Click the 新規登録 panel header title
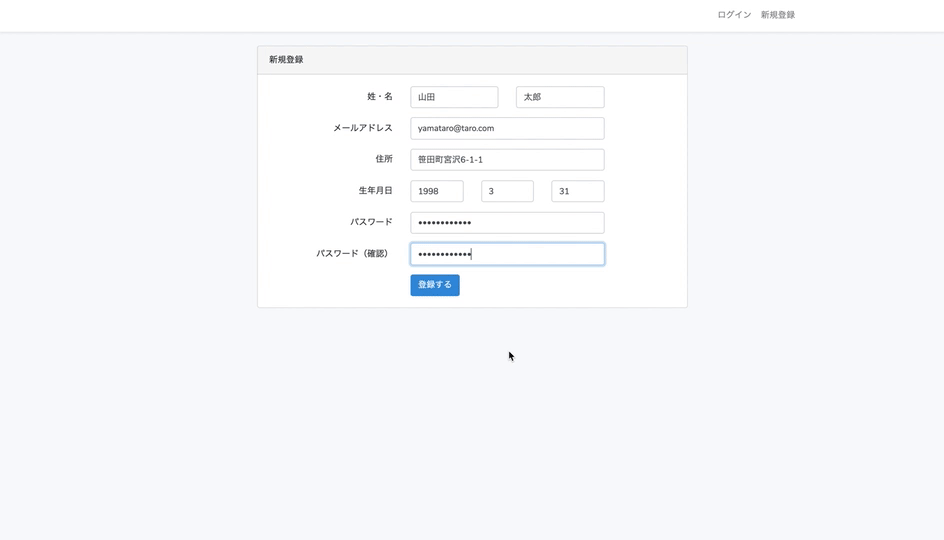The width and height of the screenshot is (944, 540). [x=286, y=60]
